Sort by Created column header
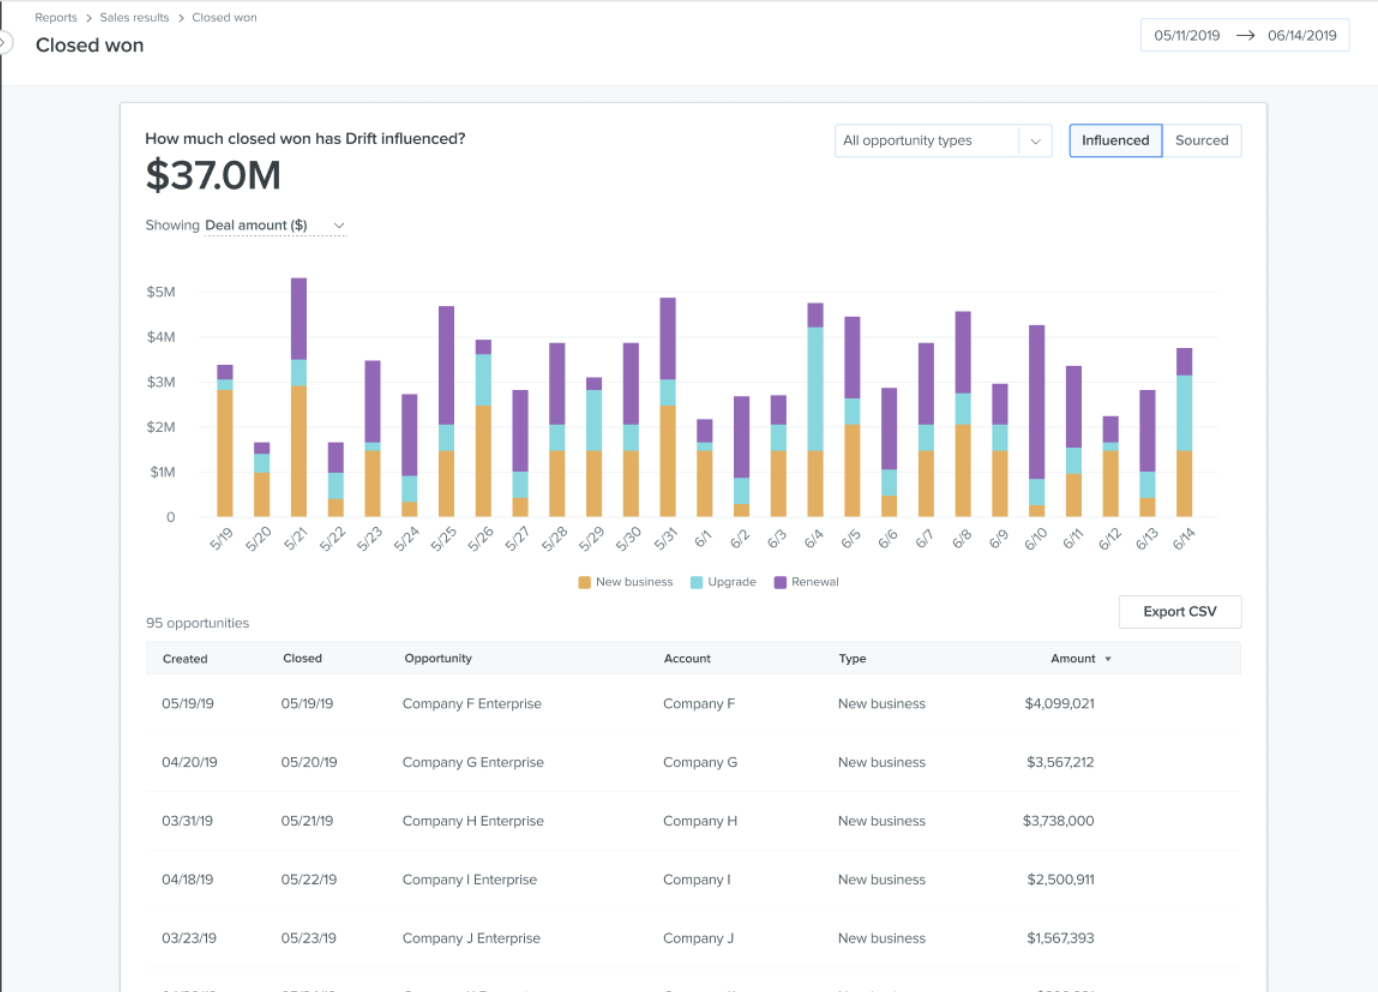 click(185, 659)
